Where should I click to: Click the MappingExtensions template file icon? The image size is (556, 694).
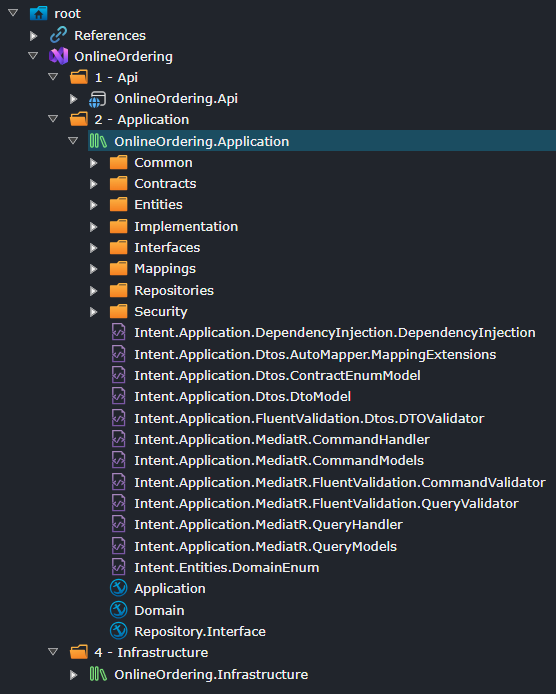tap(118, 354)
